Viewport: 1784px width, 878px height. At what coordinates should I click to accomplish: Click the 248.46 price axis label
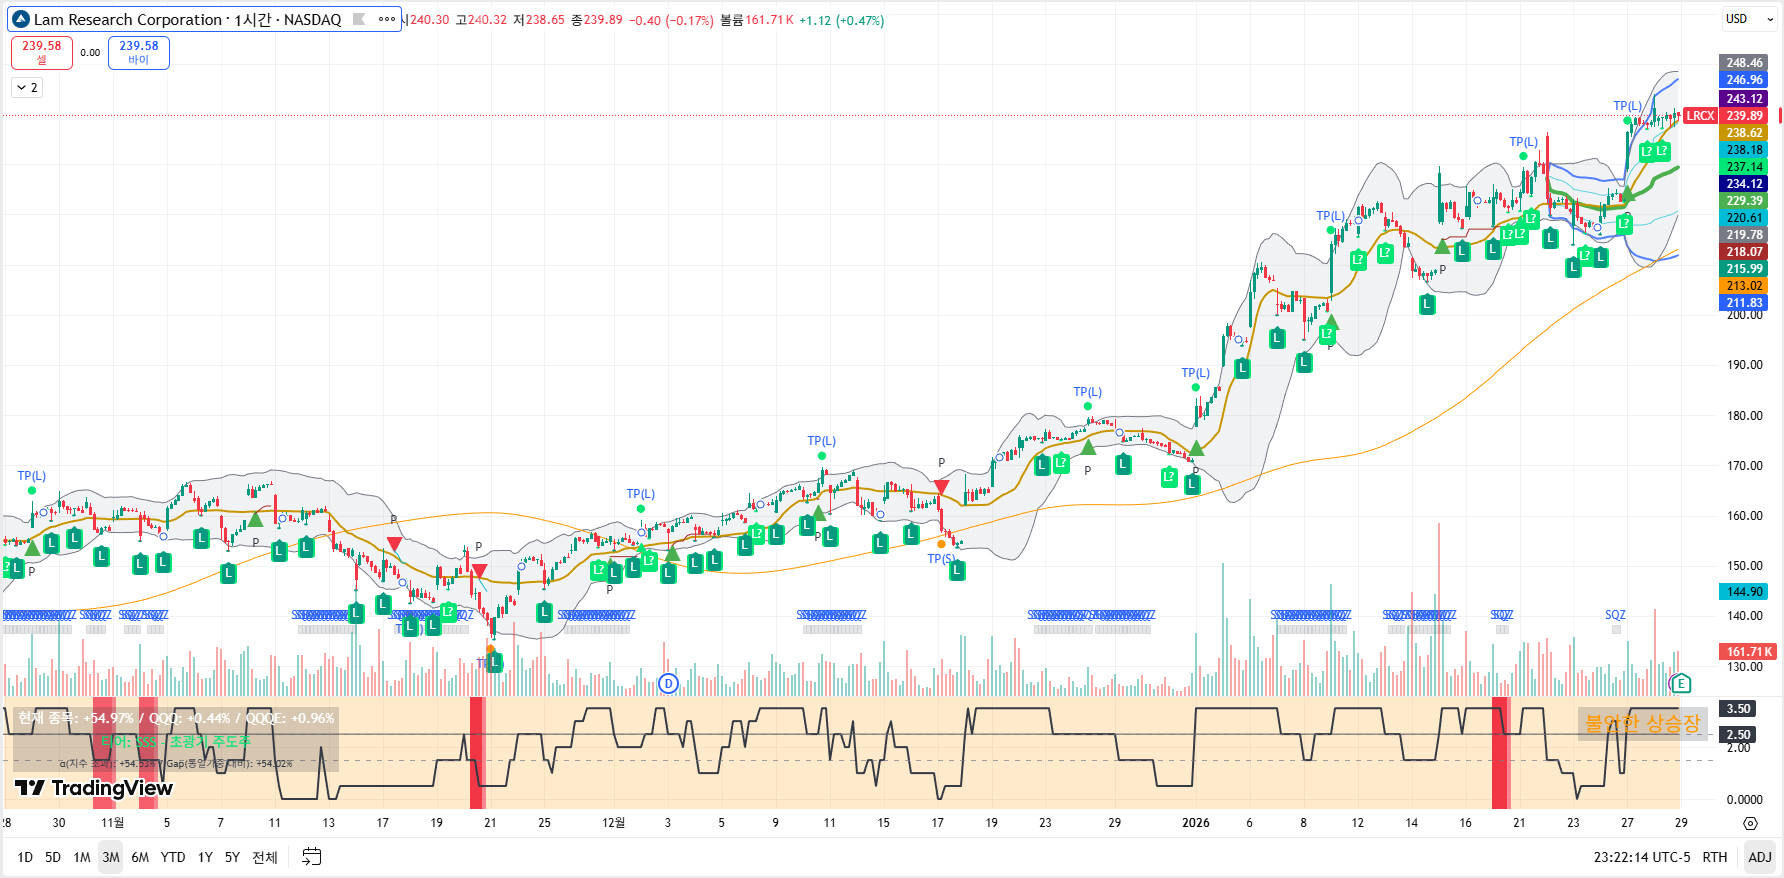click(x=1744, y=63)
